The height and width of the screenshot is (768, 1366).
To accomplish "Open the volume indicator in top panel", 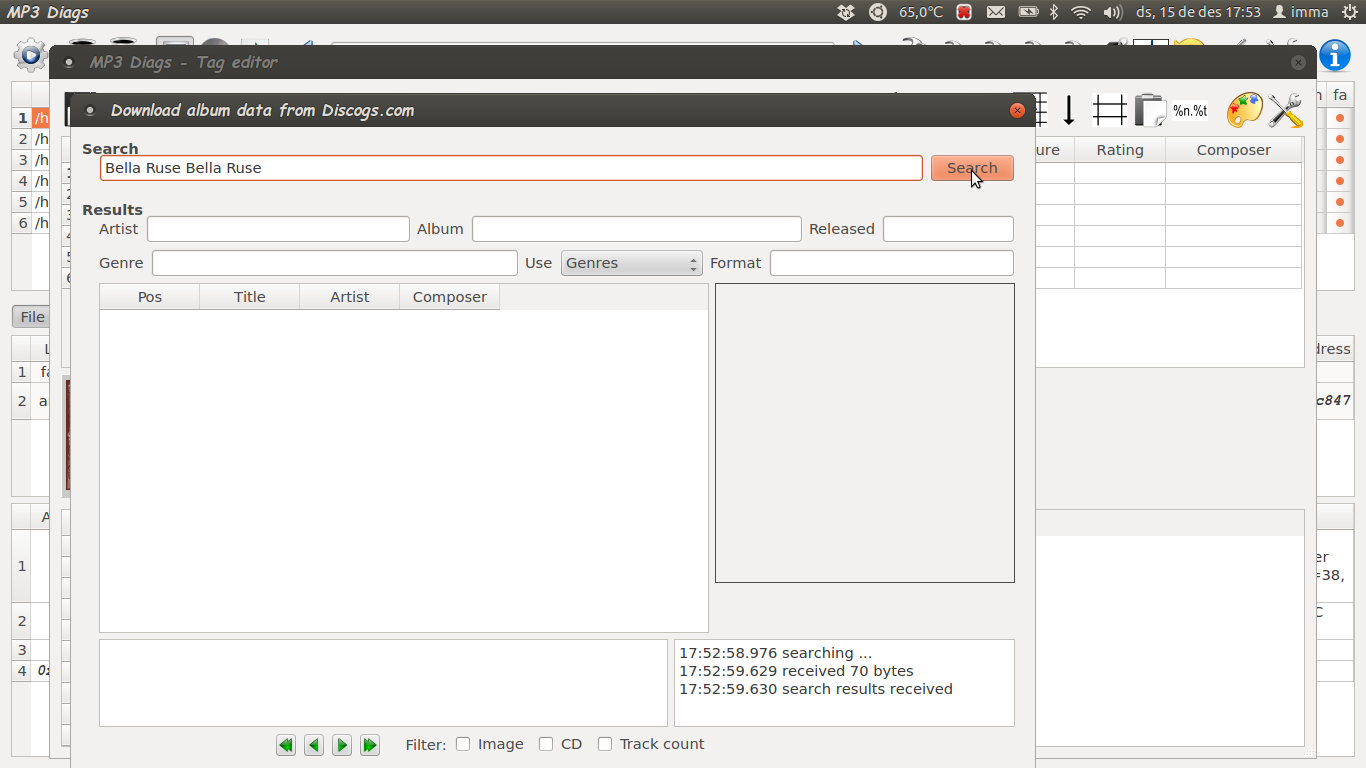I will [x=1112, y=12].
